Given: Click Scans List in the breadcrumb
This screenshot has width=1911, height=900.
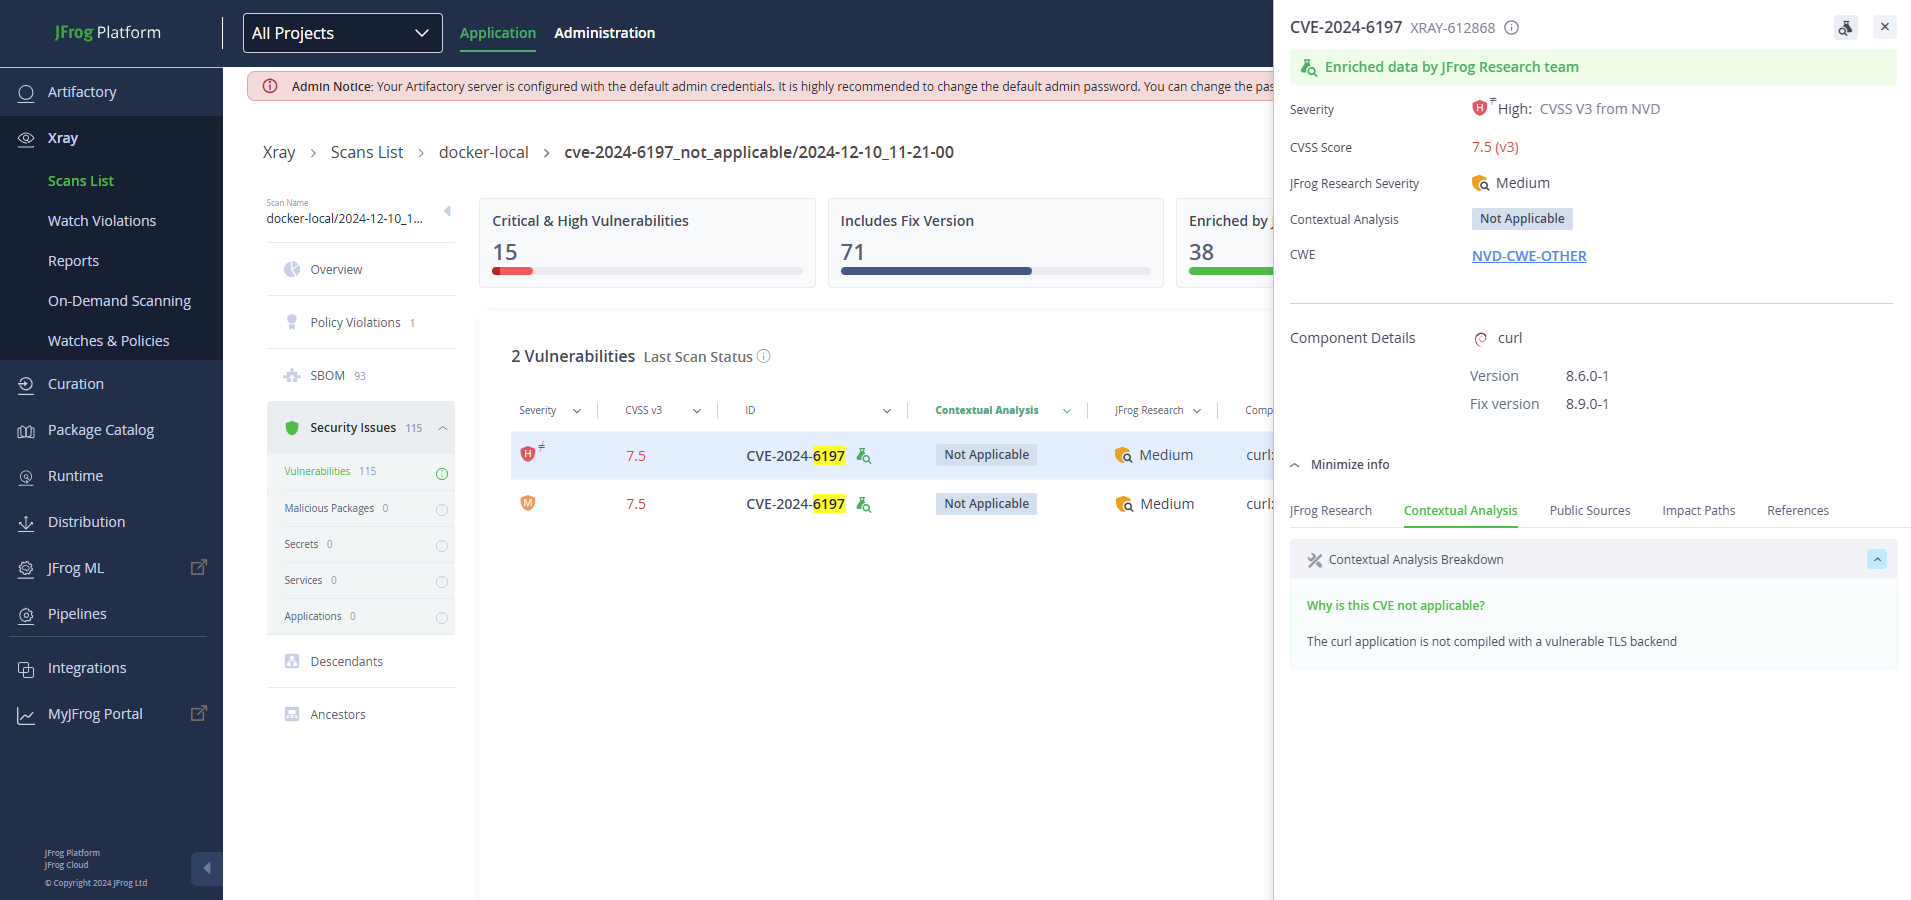Looking at the screenshot, I should pos(367,152).
